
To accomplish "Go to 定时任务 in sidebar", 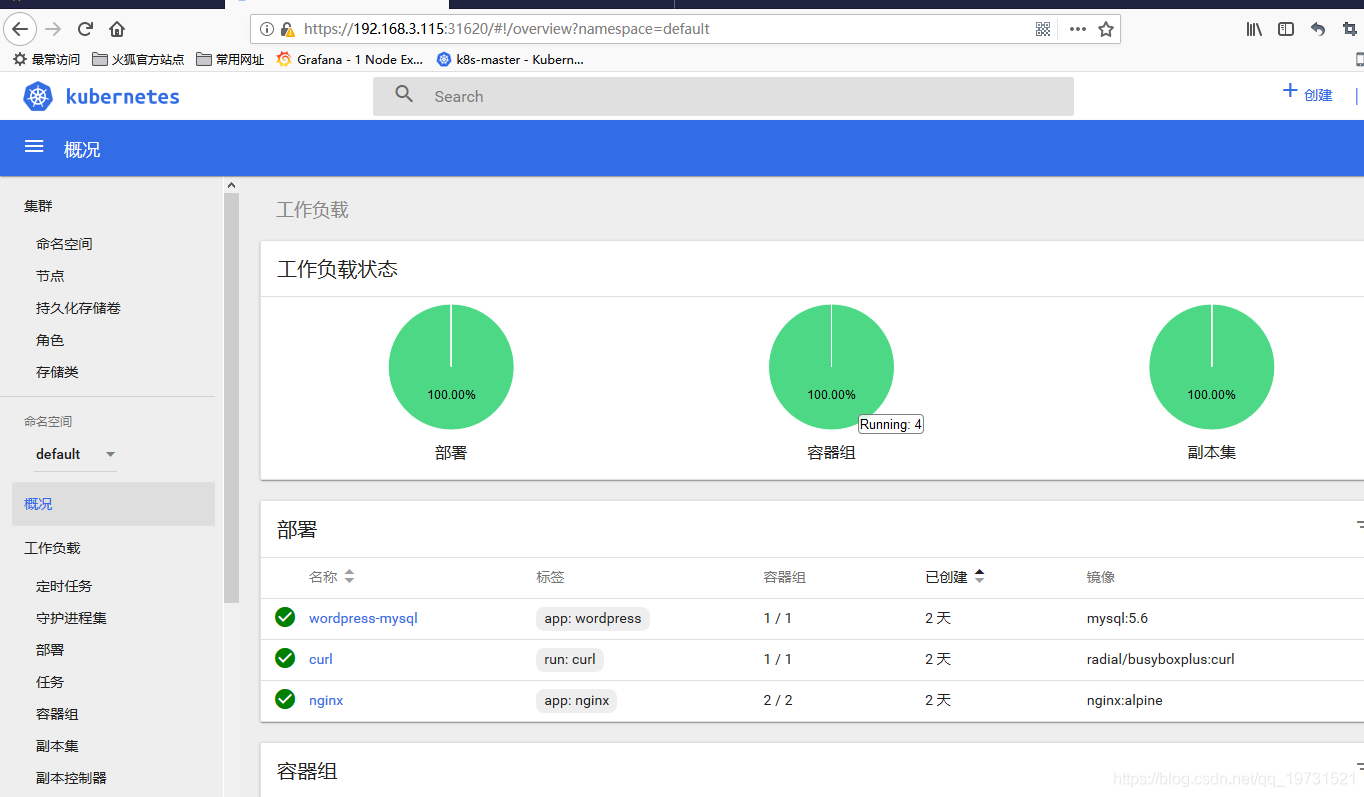I will click(64, 586).
